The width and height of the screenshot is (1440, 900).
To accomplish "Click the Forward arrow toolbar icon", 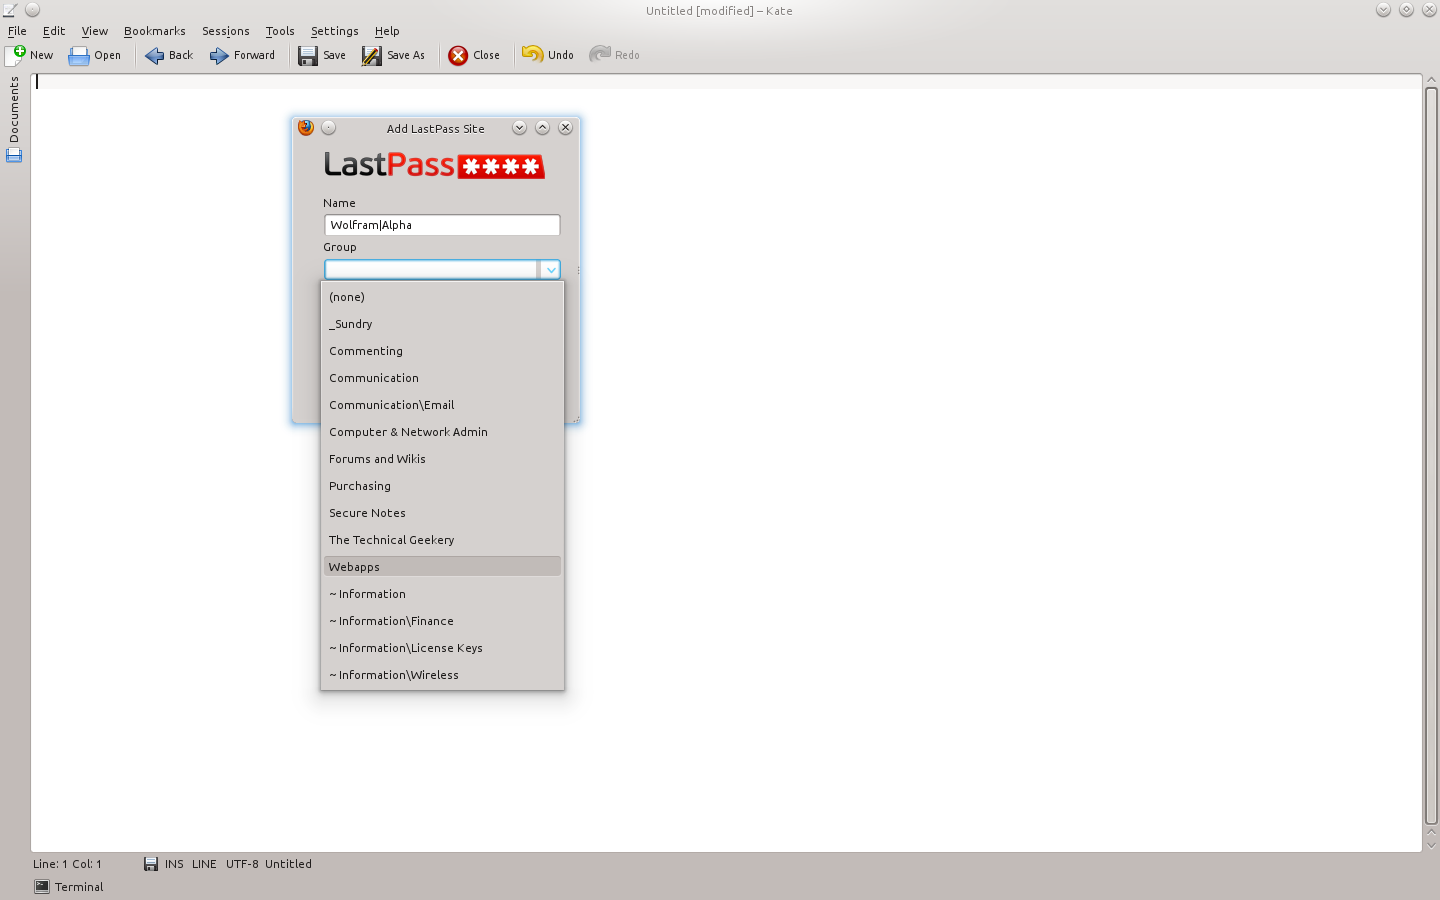I will [x=219, y=56].
